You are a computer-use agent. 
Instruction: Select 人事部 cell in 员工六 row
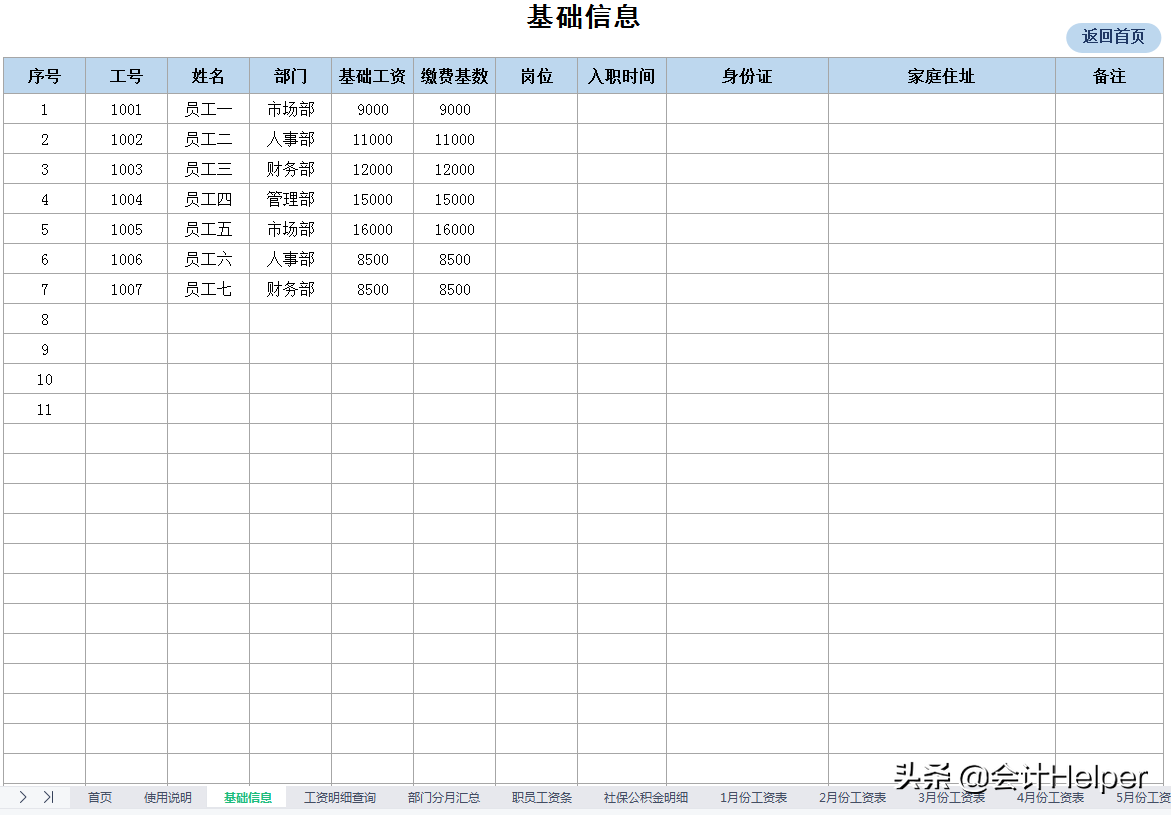291,258
